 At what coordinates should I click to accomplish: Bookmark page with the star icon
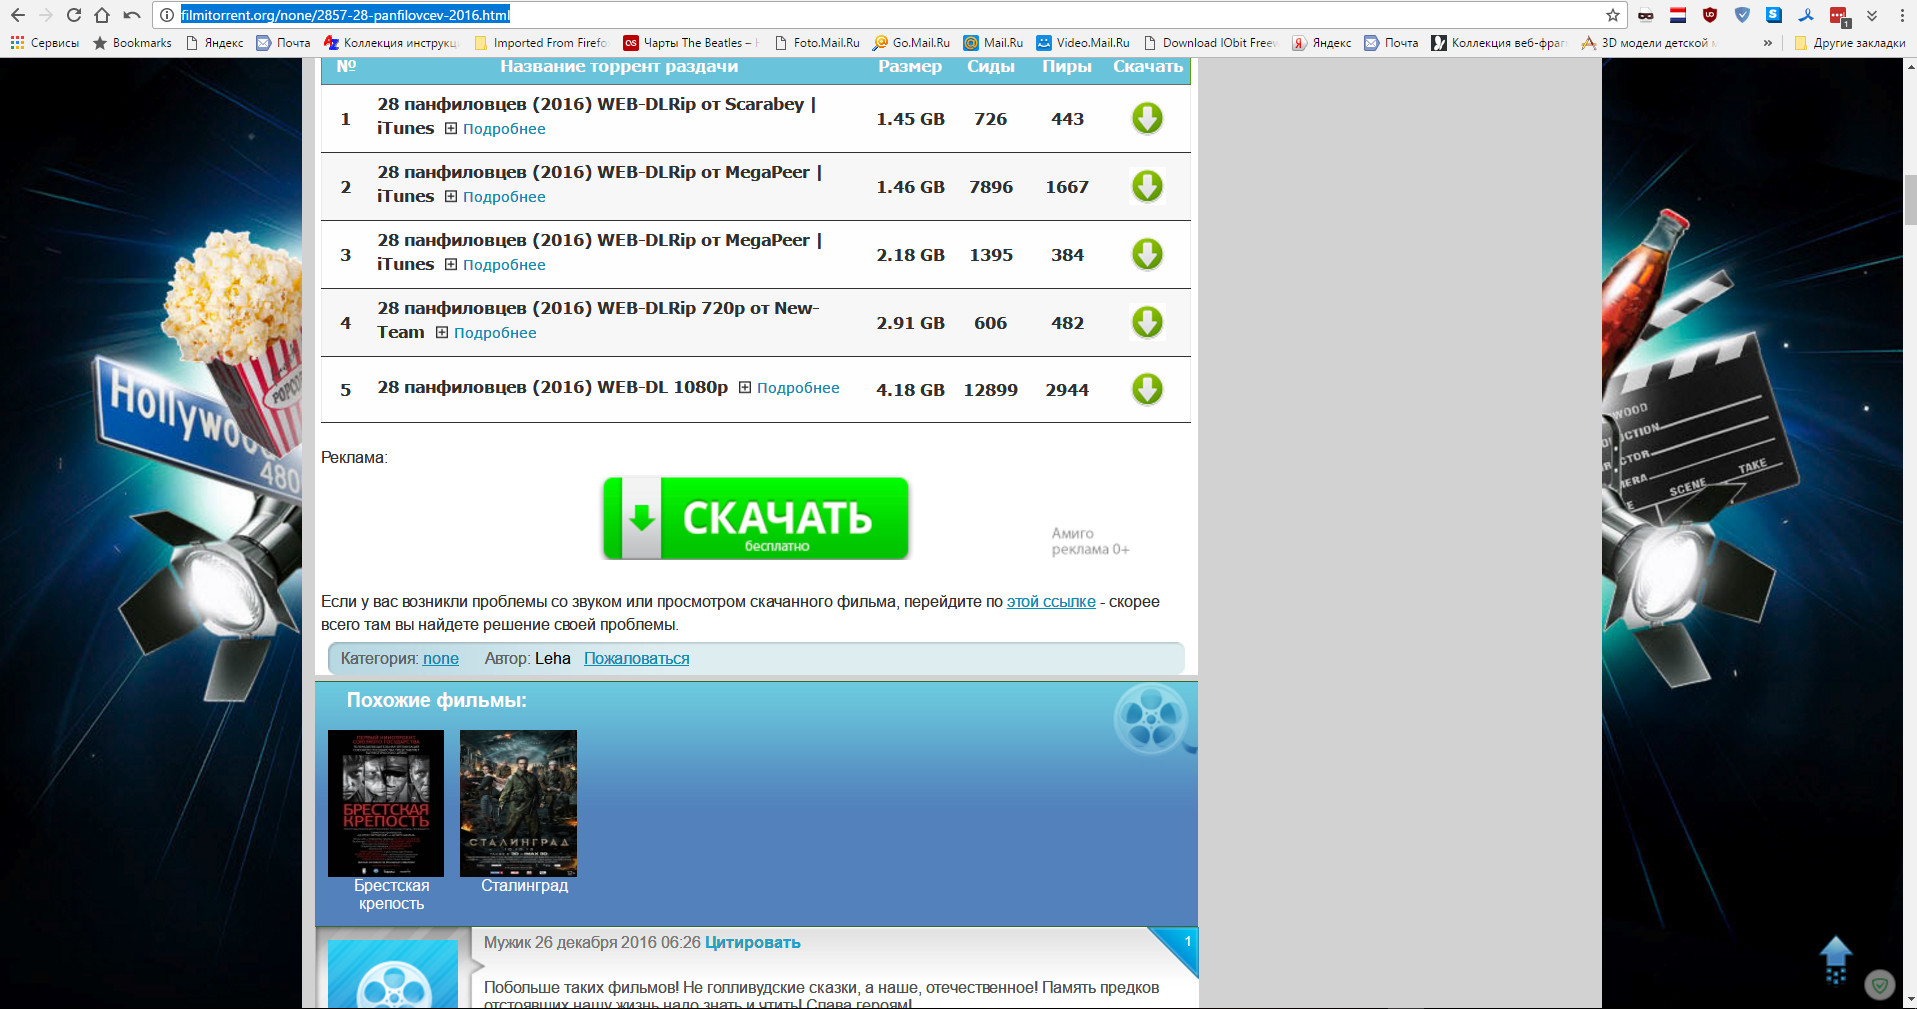pos(1612,15)
